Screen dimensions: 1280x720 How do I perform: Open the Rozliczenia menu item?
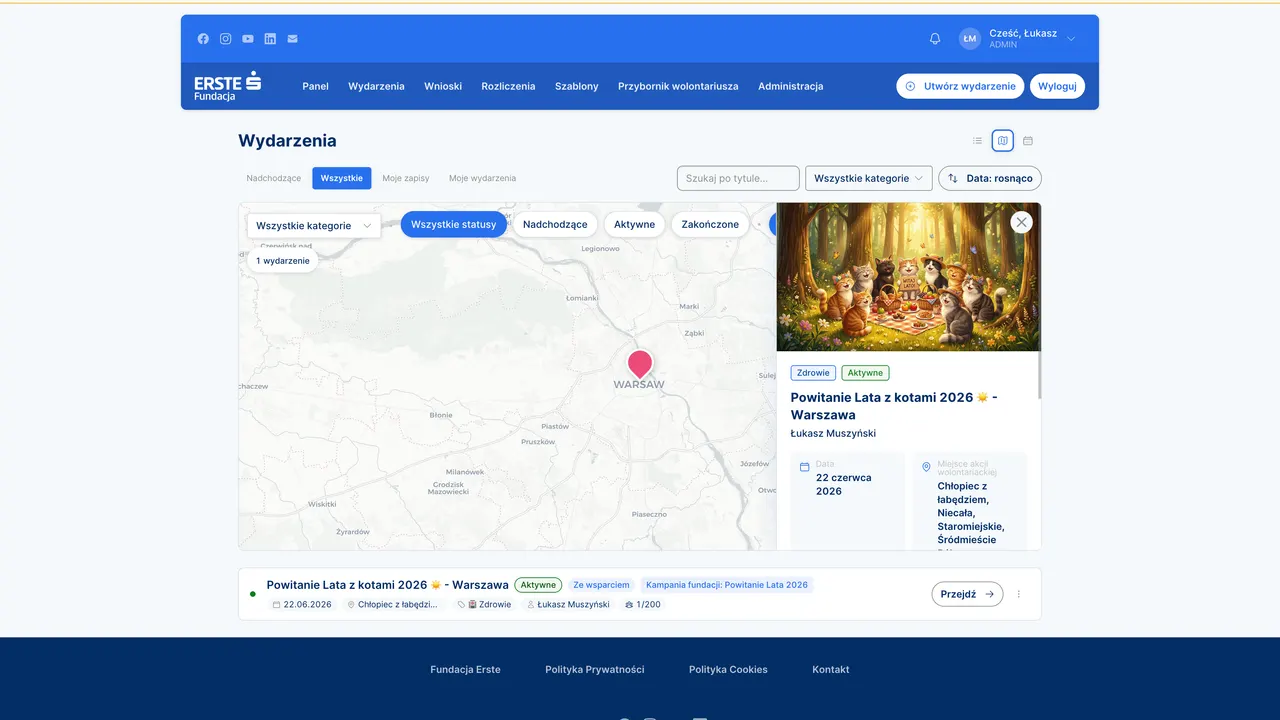pos(508,86)
